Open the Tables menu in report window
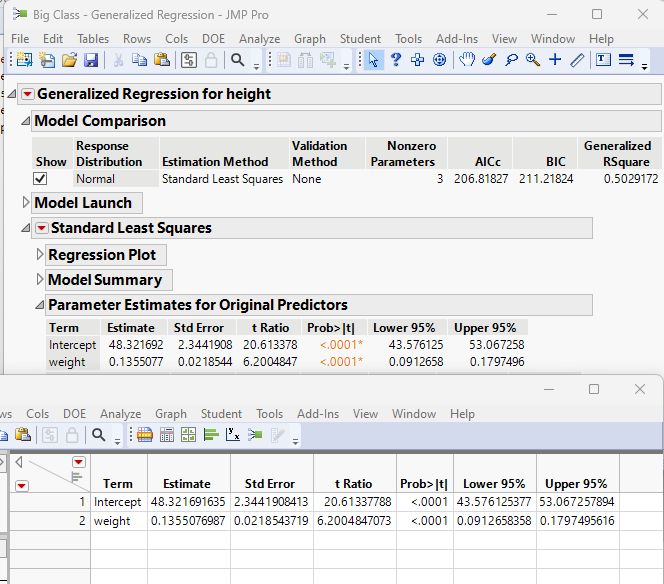Screen dimensions: 664x584 [93, 39]
